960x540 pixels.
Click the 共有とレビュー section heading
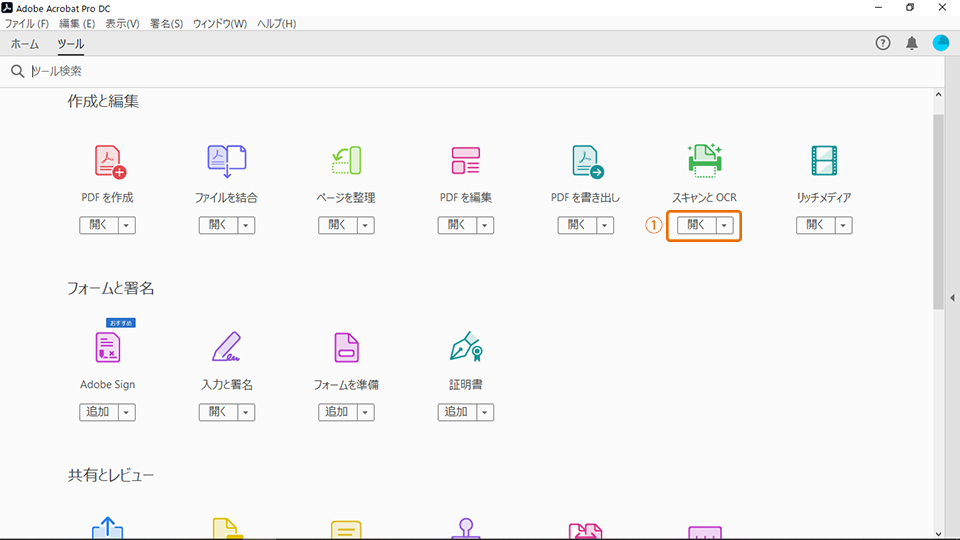[x=111, y=476]
